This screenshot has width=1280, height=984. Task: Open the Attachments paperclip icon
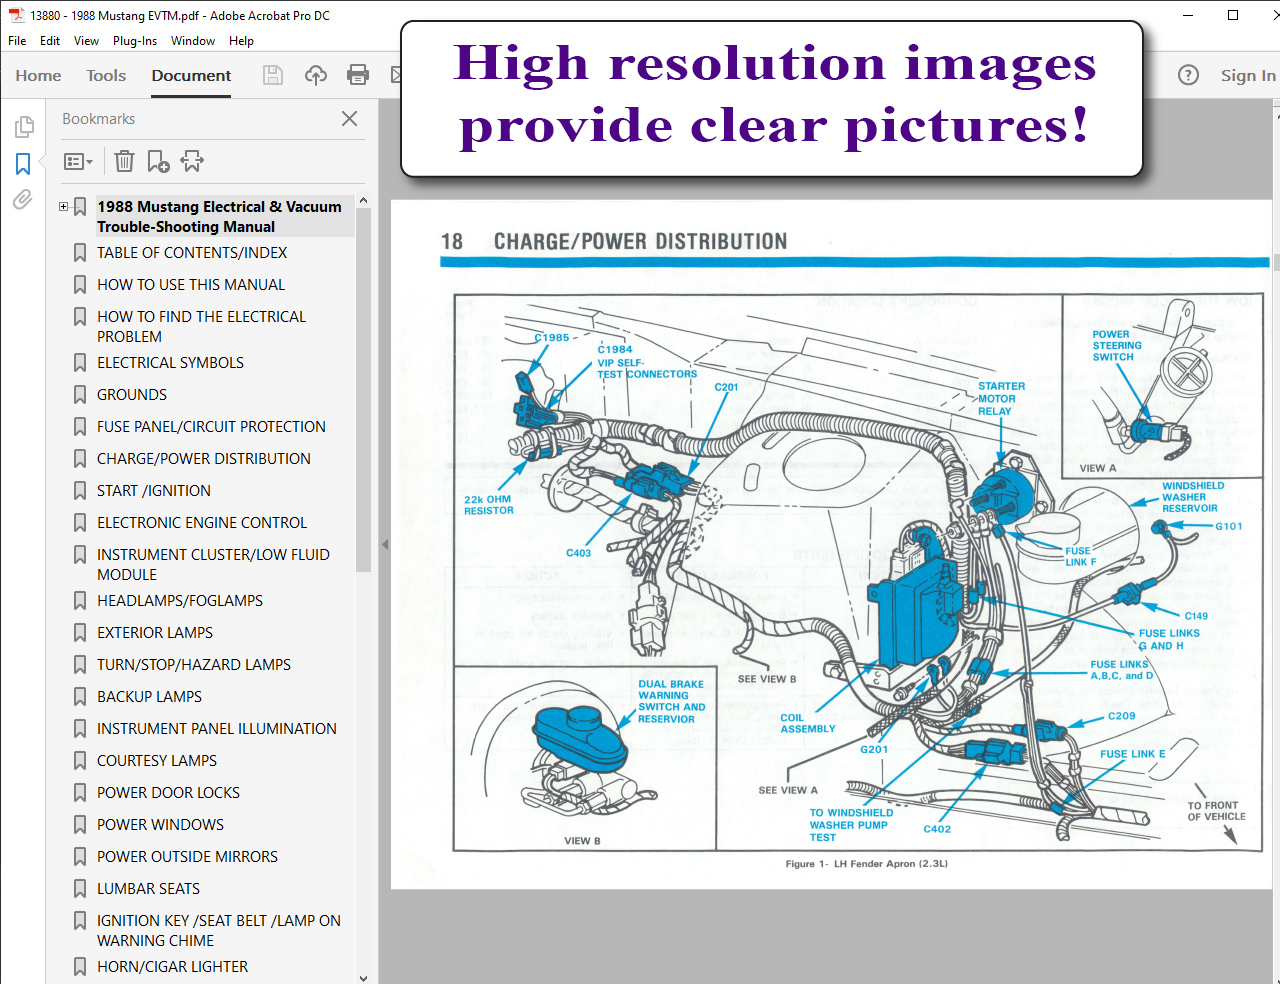(23, 199)
